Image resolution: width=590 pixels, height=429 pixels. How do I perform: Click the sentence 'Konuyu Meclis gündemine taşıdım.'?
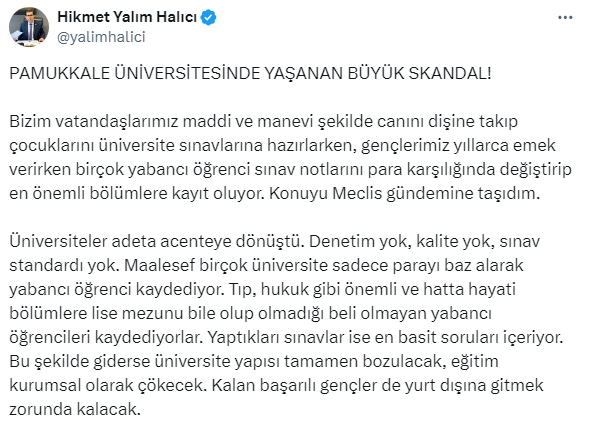[x=404, y=193]
